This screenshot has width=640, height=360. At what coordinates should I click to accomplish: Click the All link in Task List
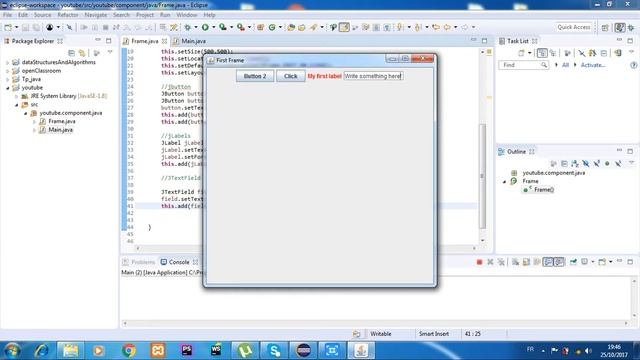(565, 65)
